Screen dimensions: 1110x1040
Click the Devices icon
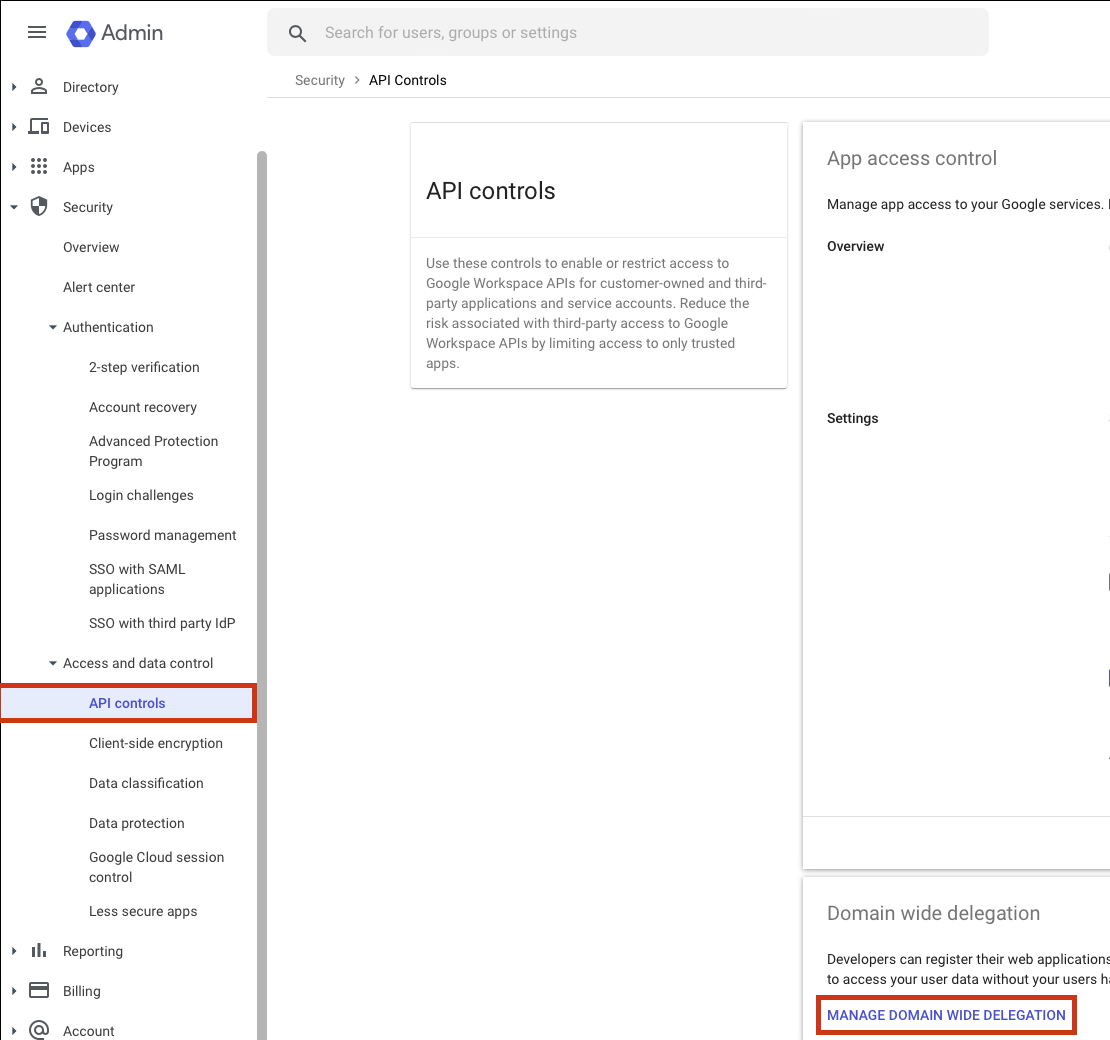pyautogui.click(x=39, y=127)
